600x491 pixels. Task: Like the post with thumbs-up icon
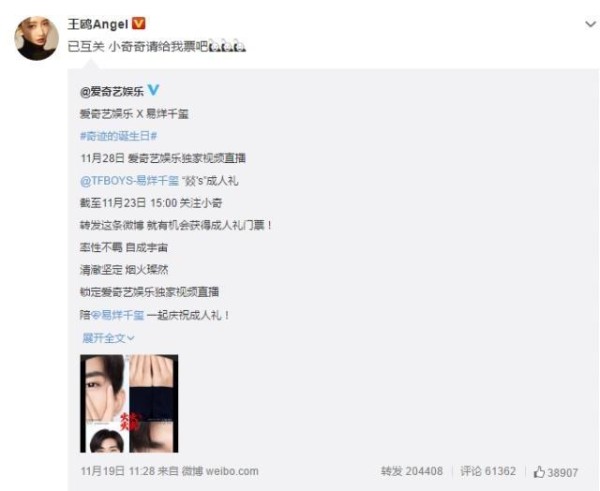click(539, 472)
